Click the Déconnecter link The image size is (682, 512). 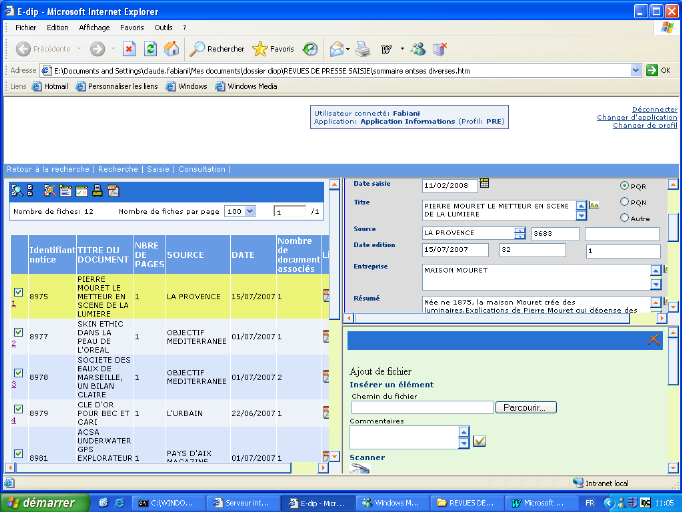click(x=654, y=109)
